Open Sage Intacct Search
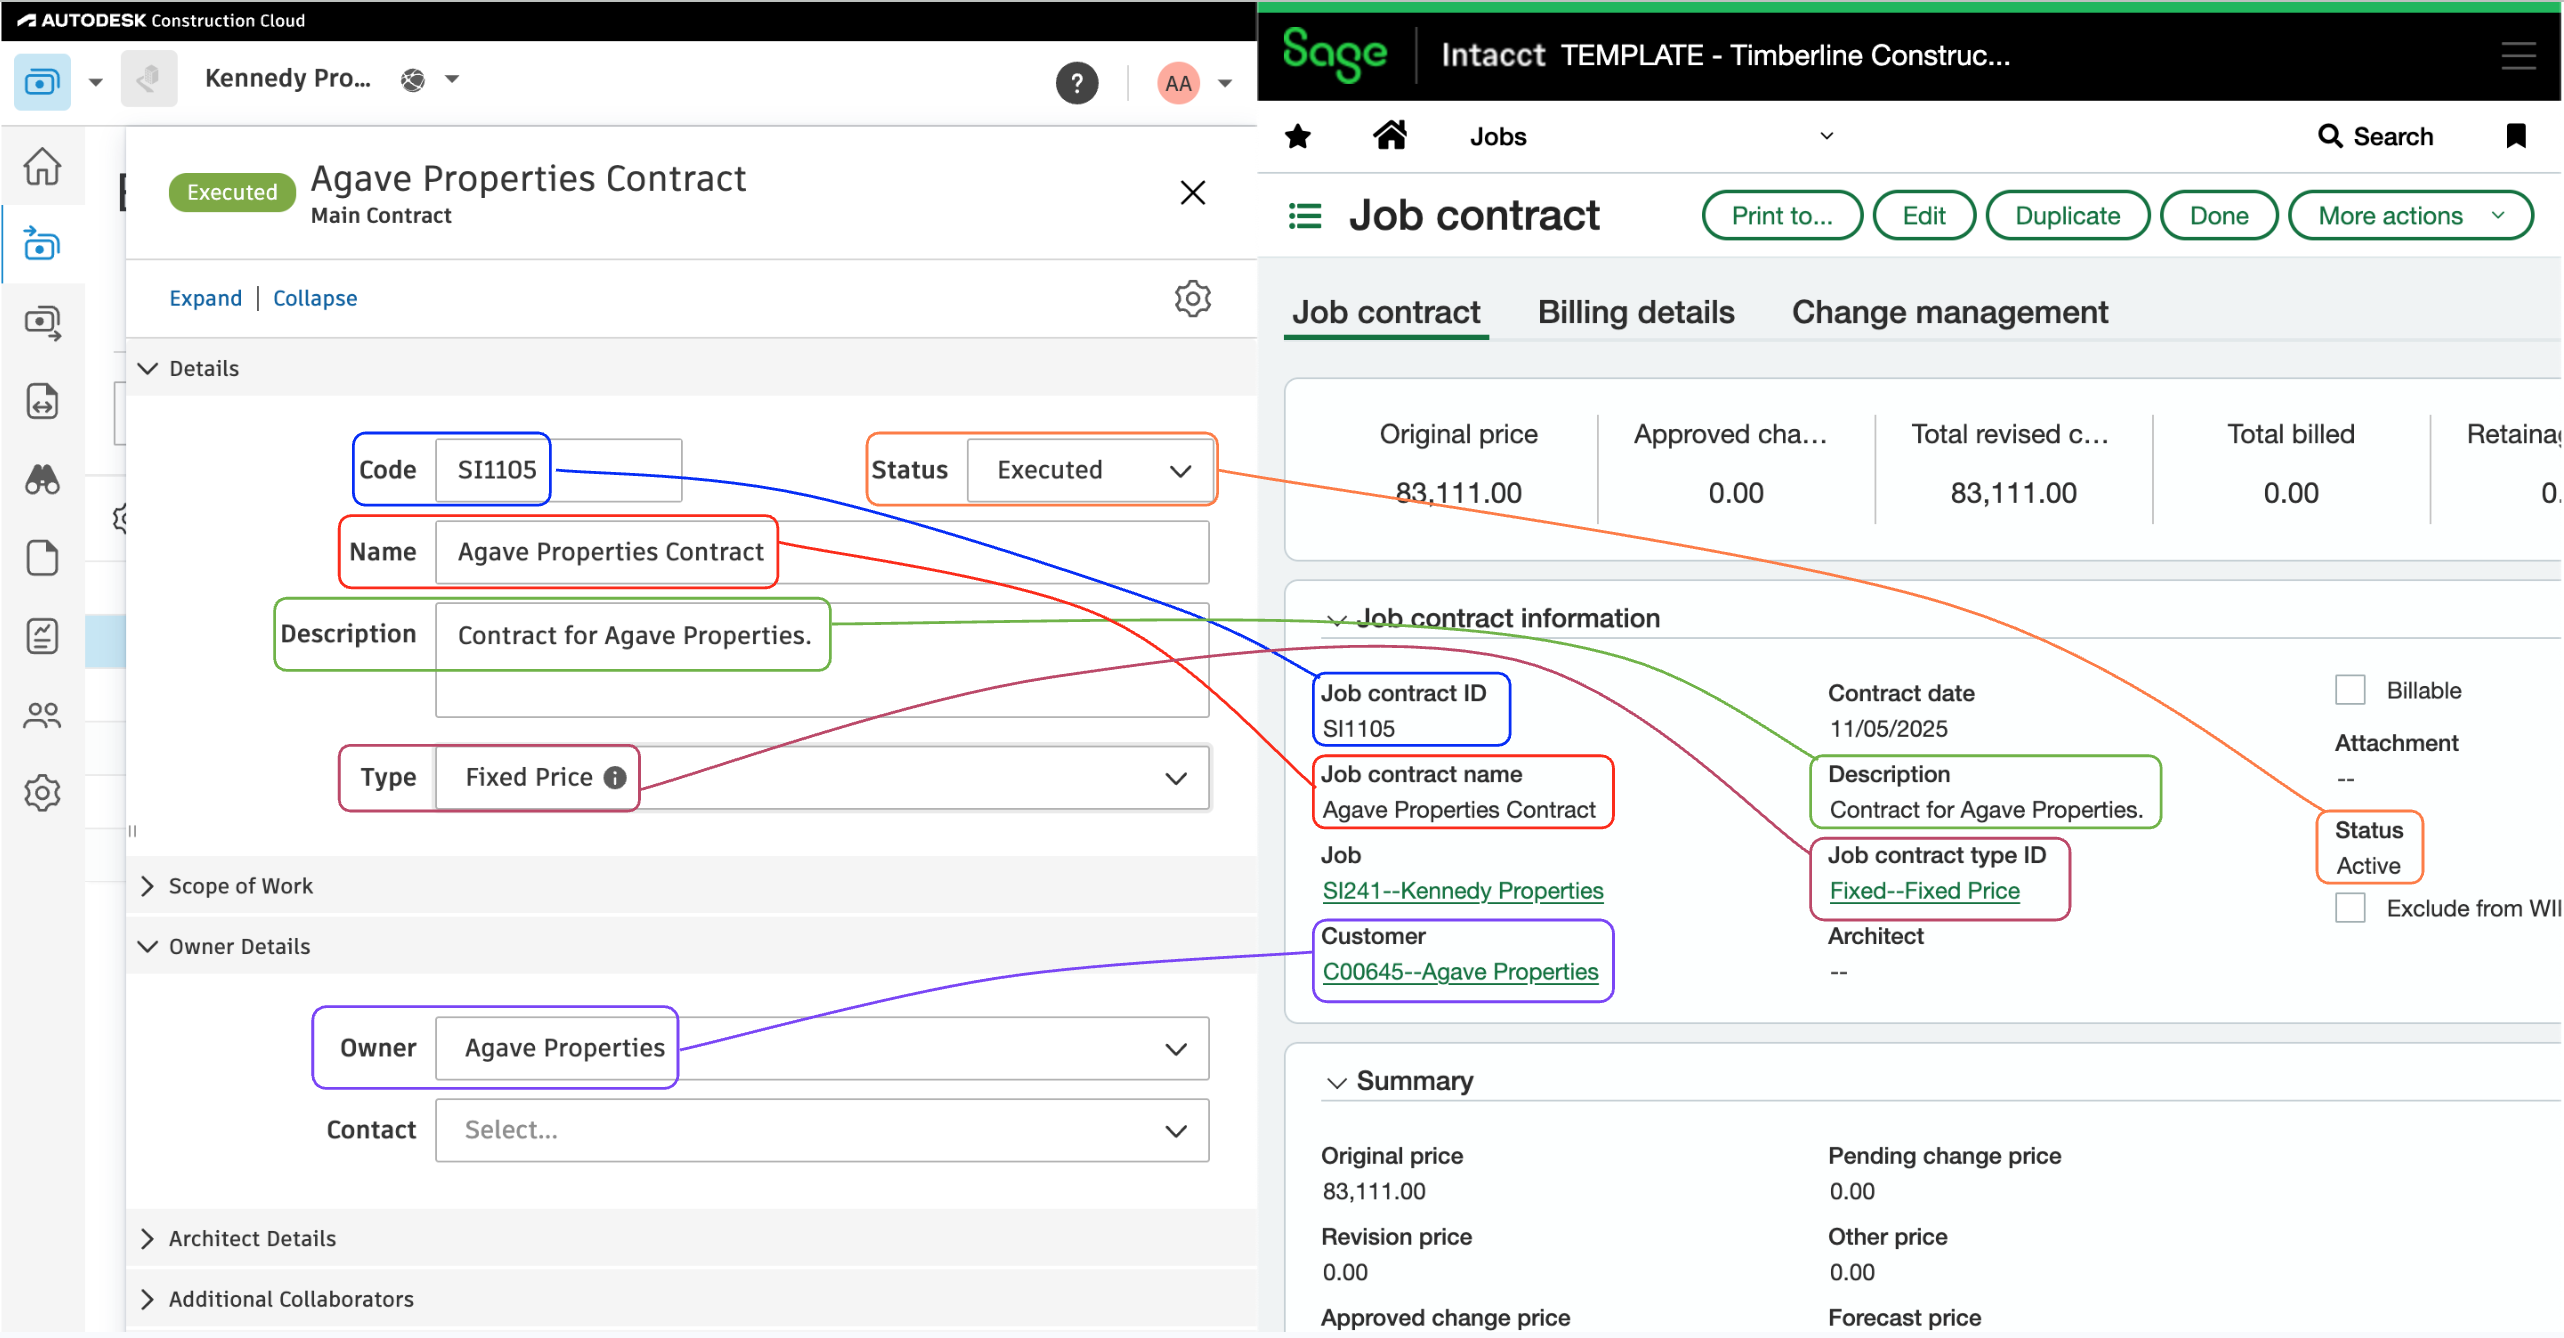Image resolution: width=2564 pixels, height=1338 pixels. (2377, 136)
